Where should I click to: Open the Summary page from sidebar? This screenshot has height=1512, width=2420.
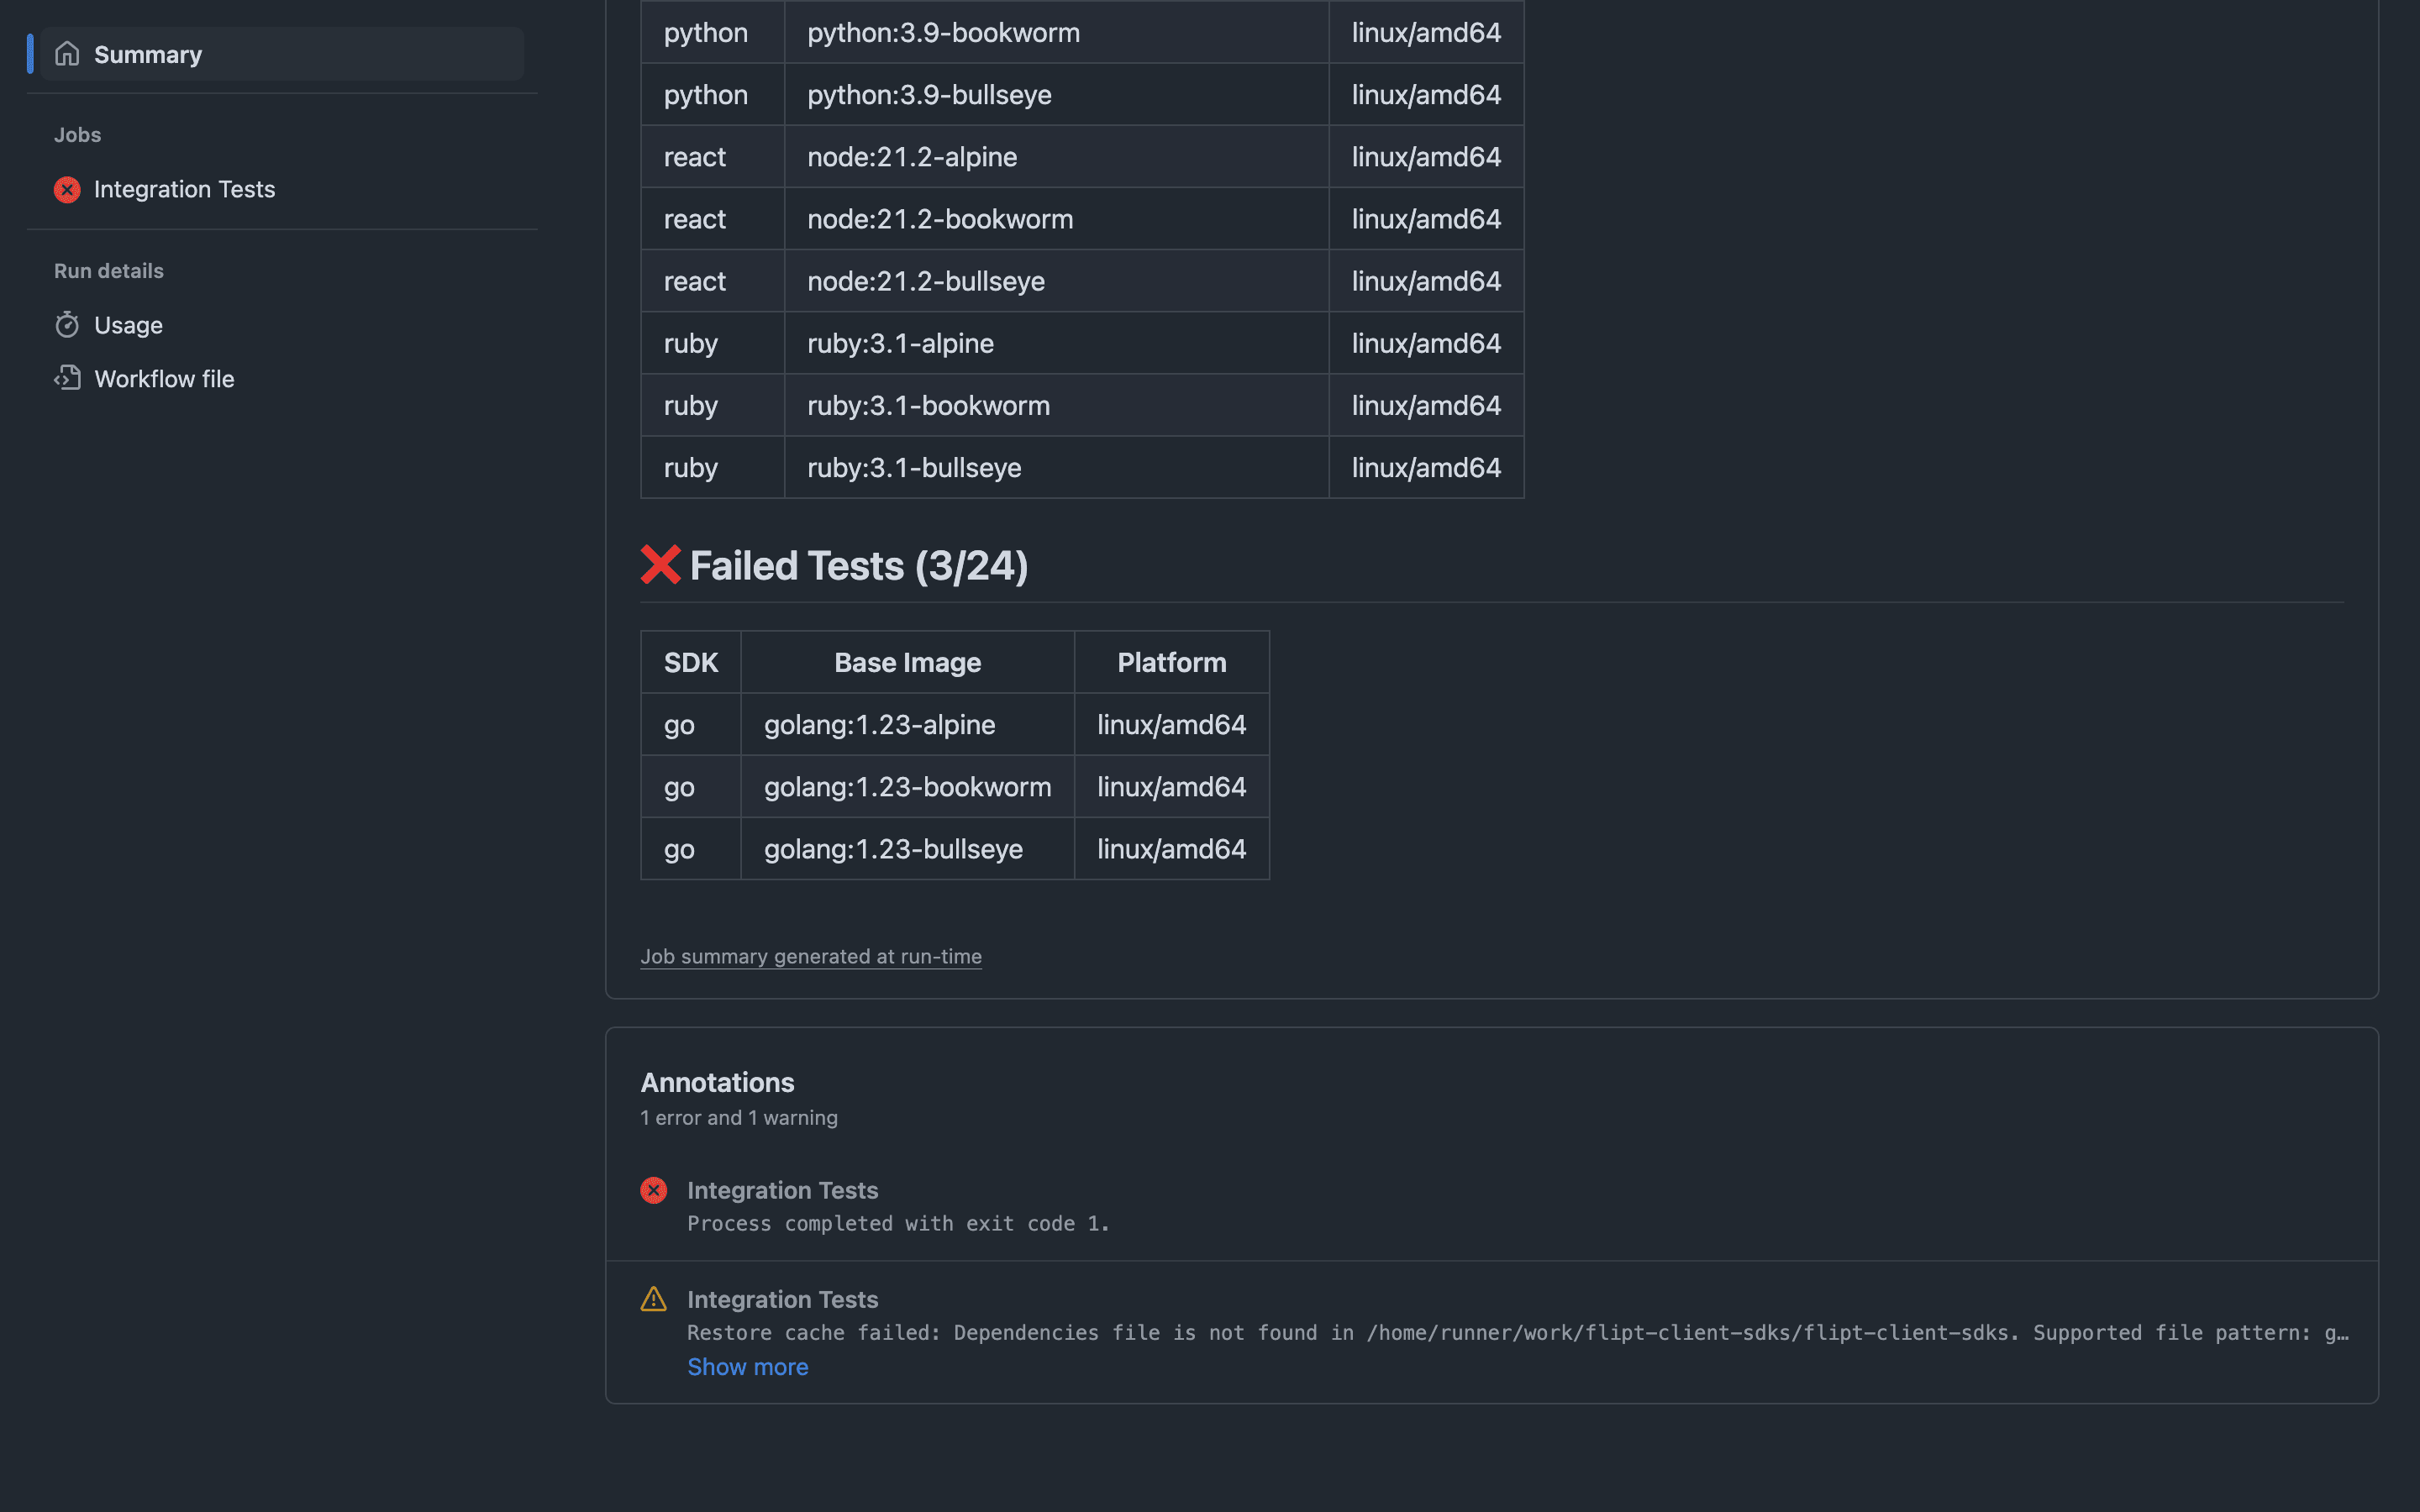[x=147, y=54]
